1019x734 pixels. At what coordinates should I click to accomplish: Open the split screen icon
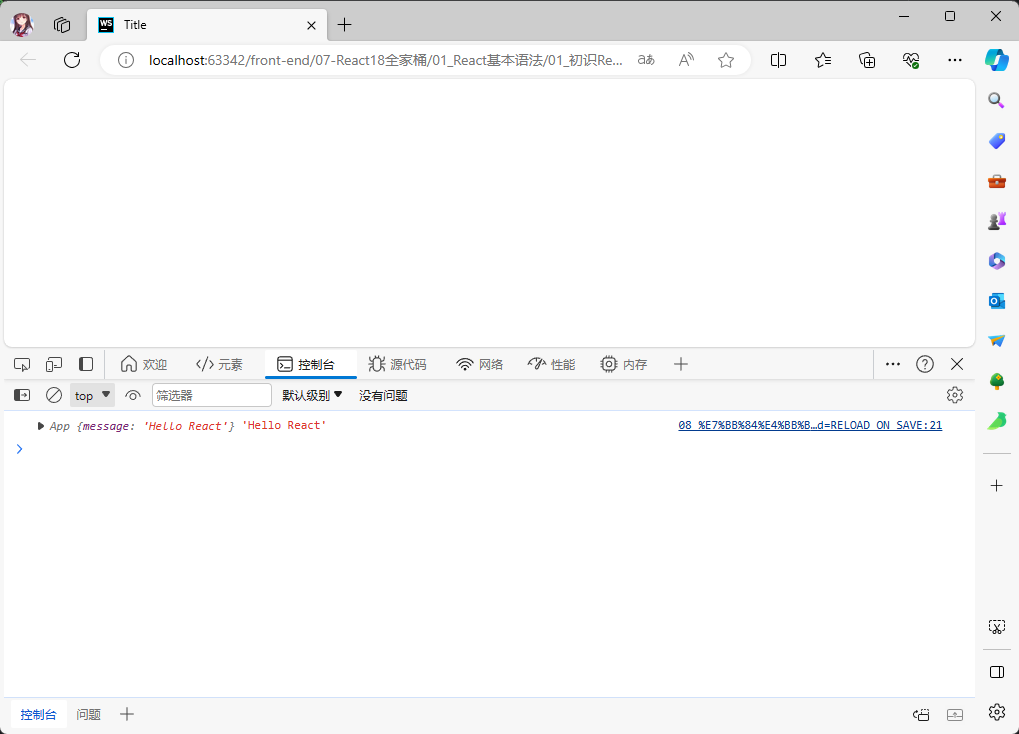point(778,60)
